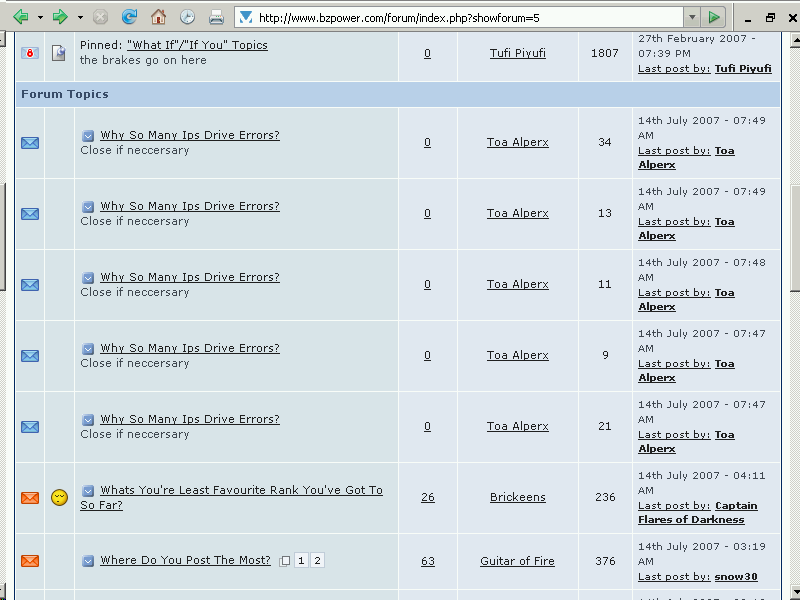This screenshot has width=800, height=600.
Task: Click the site icon beside the URL
Action: click(x=246, y=18)
